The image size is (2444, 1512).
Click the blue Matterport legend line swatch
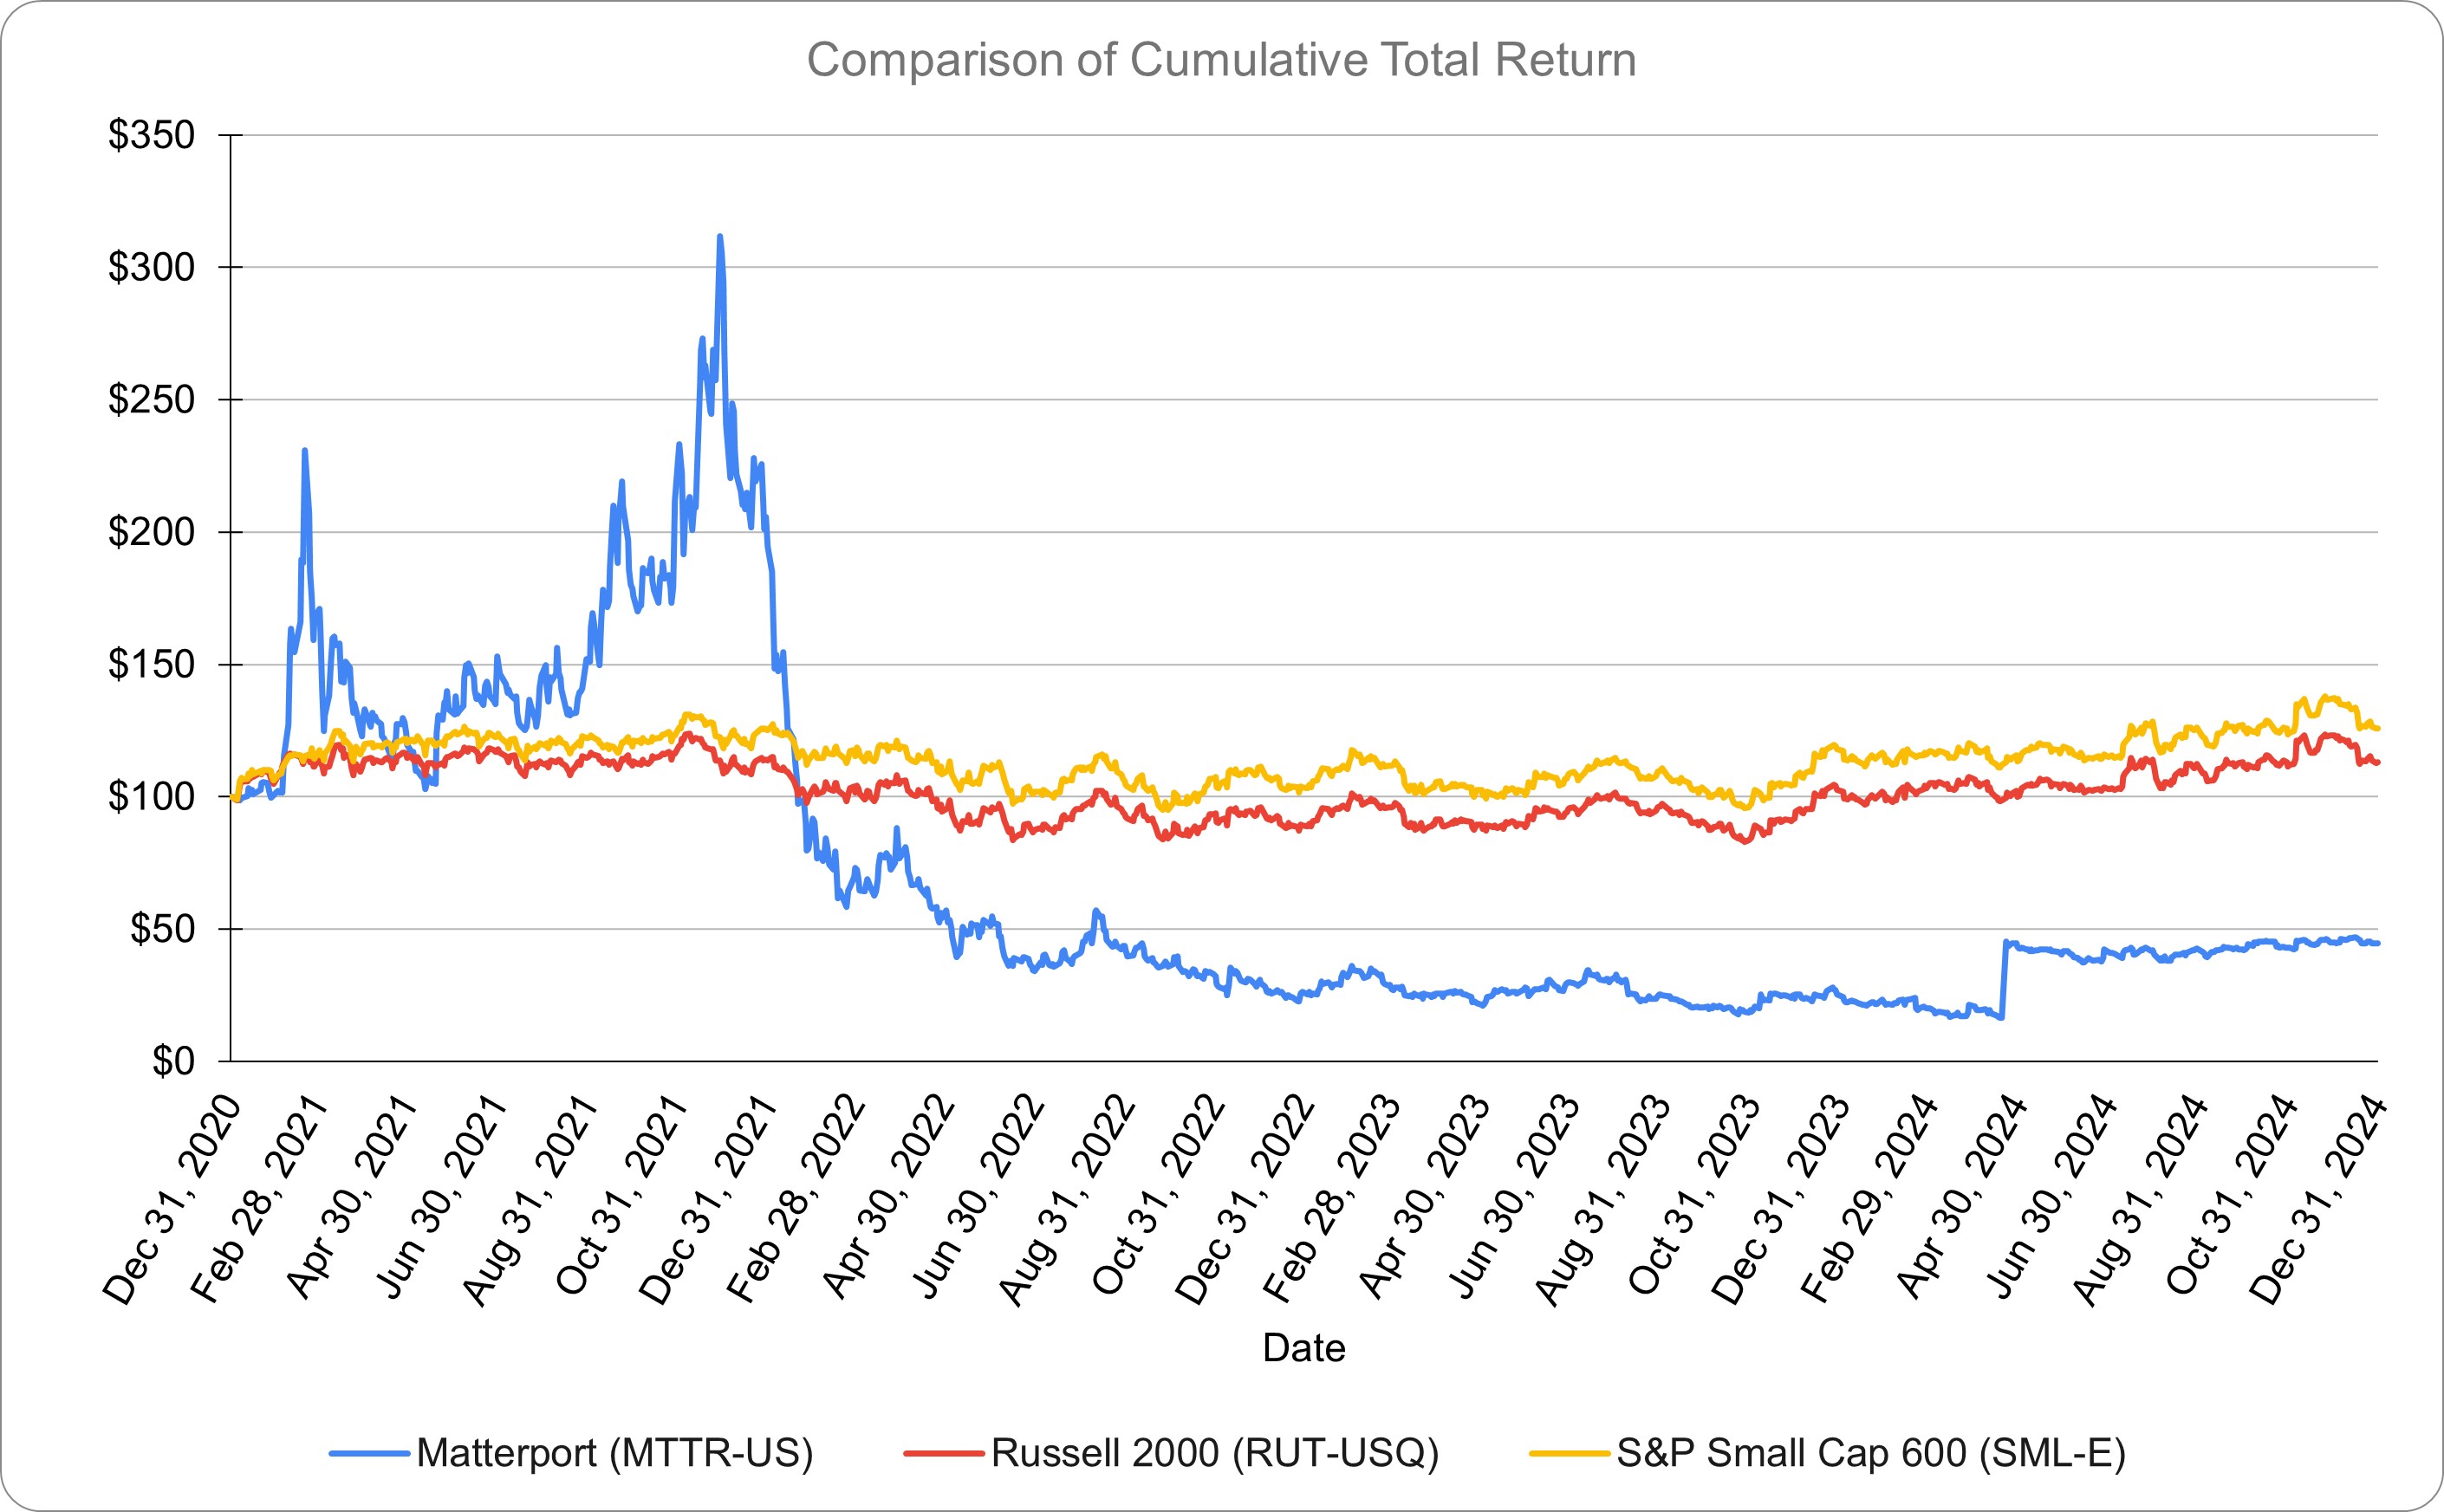369,1453
